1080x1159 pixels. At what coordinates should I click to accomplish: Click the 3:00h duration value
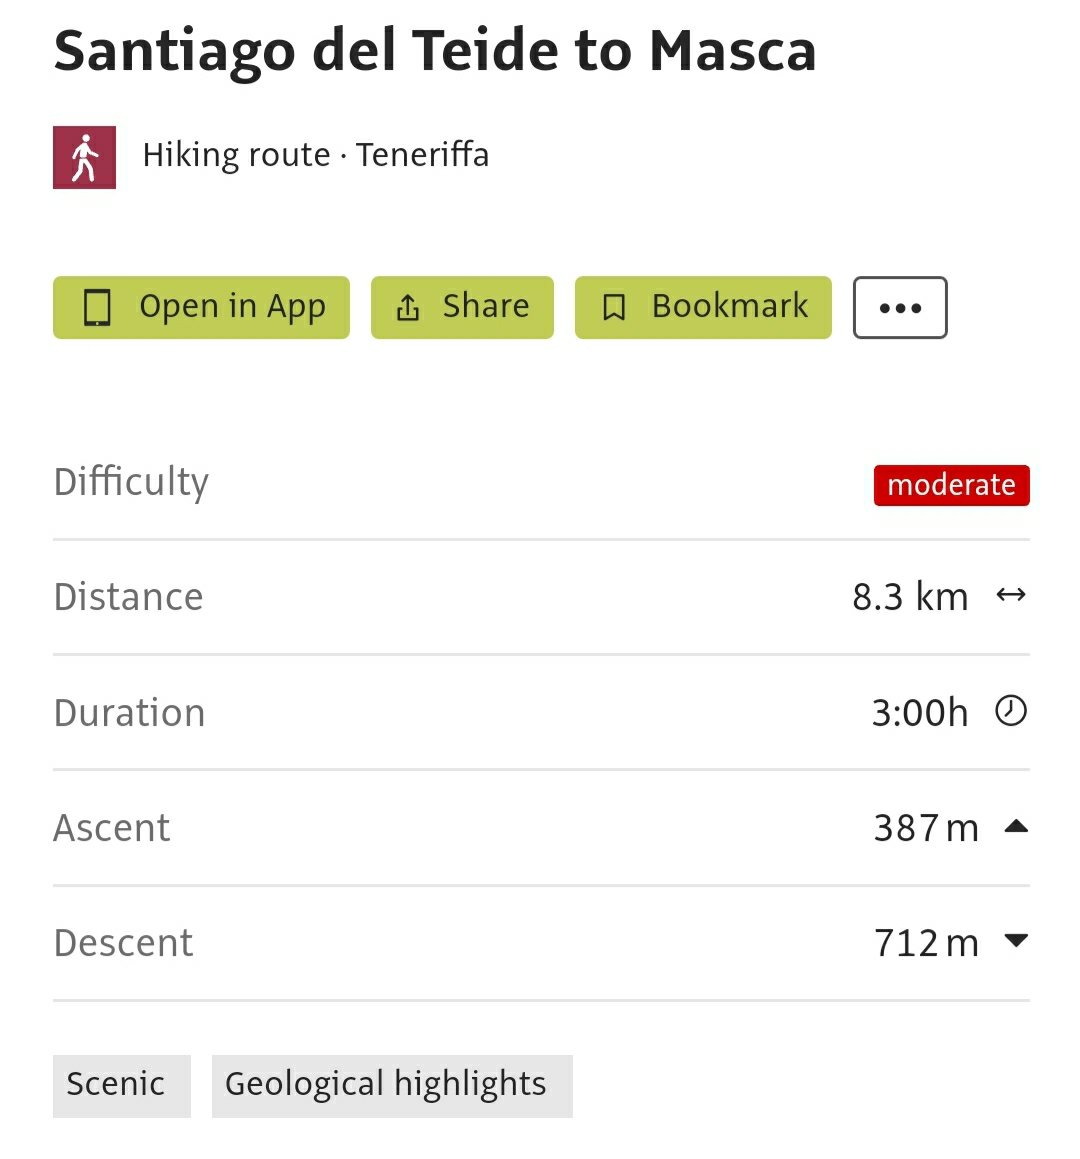point(920,713)
